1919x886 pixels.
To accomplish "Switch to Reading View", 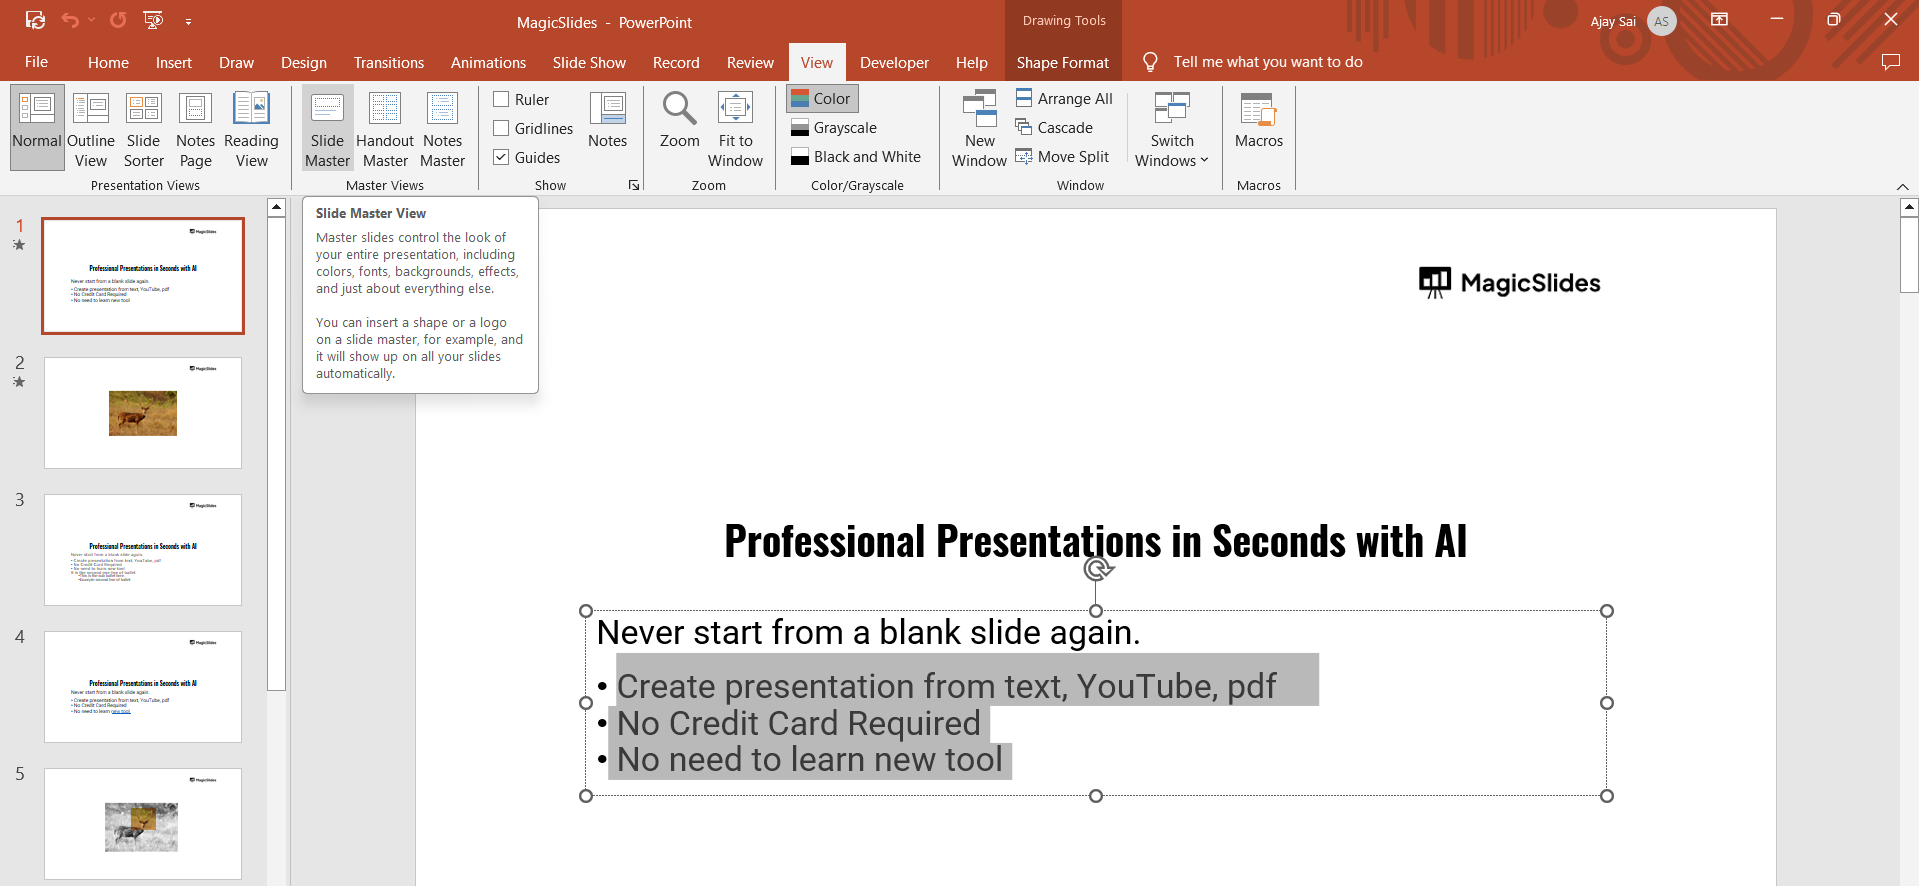I will 251,130.
